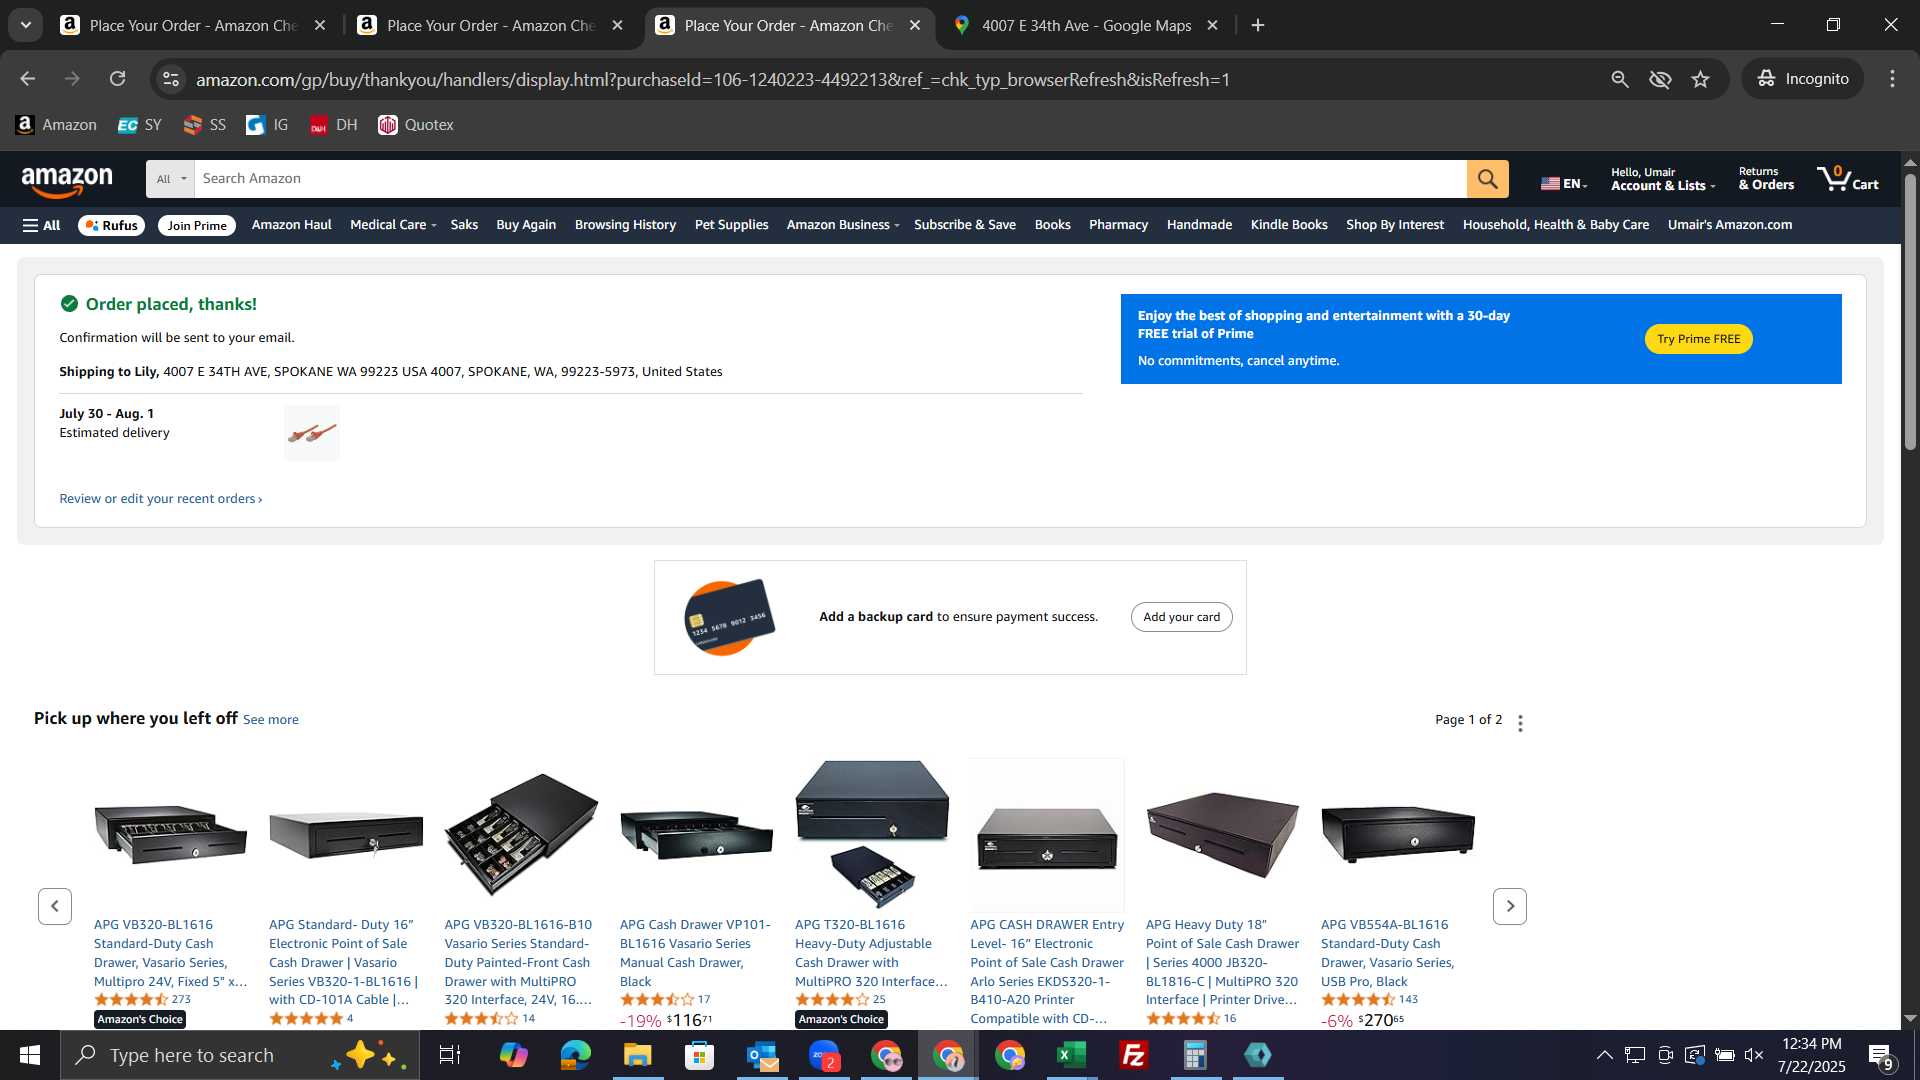Open Review or edit your recent orders link
This screenshot has height=1080, width=1920.
coord(160,499)
